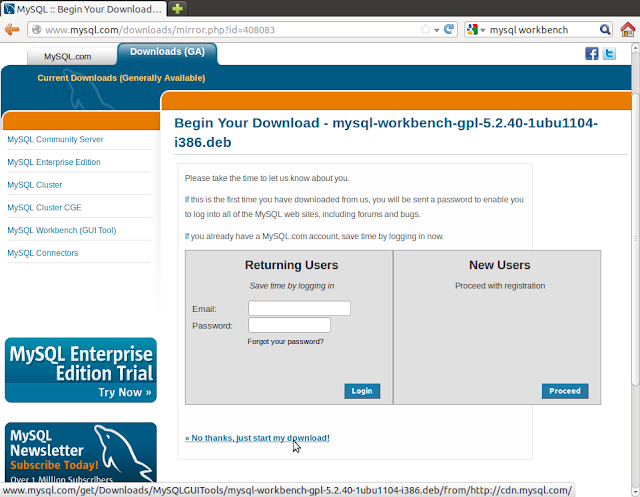The height and width of the screenshot is (497, 640).
Task: Open the MySQL Connectors link
Action: click(x=42, y=253)
